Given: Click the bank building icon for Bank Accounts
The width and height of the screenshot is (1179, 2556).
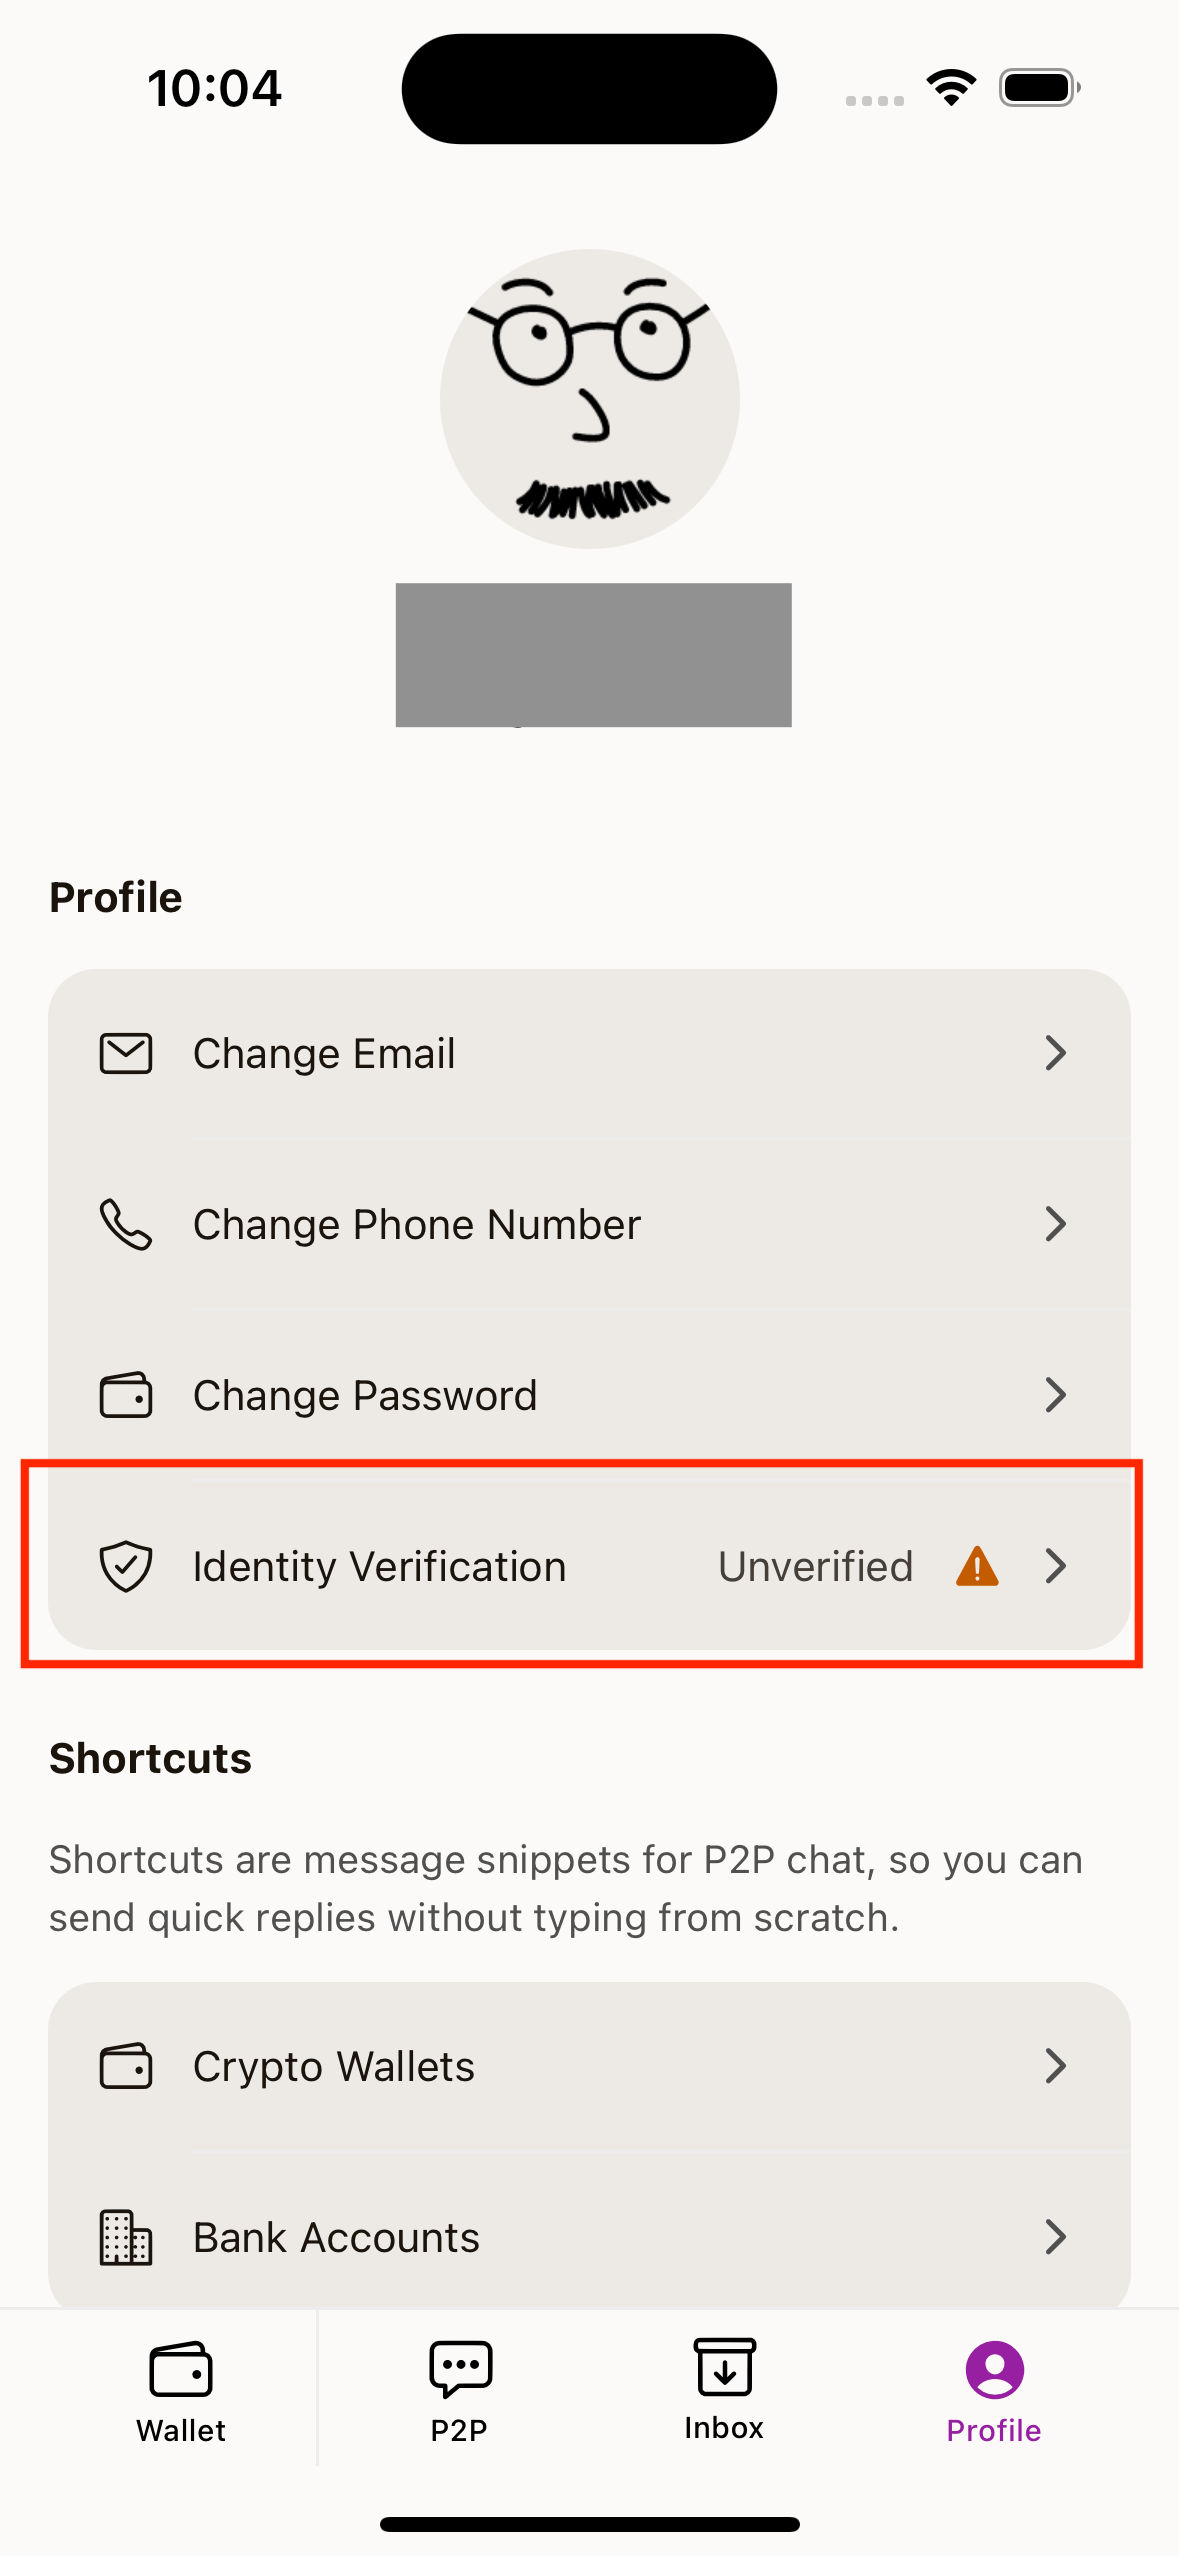Looking at the screenshot, I should 126,2237.
